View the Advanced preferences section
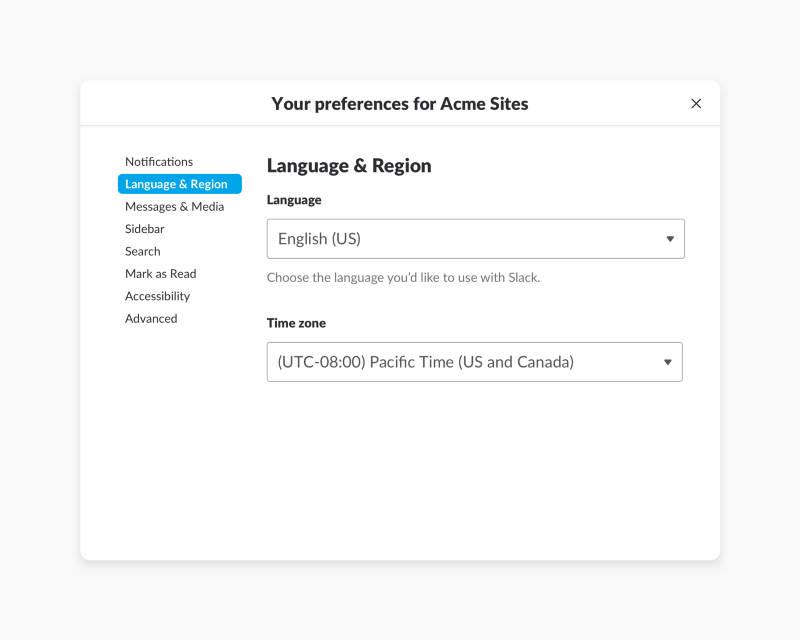 coord(152,318)
